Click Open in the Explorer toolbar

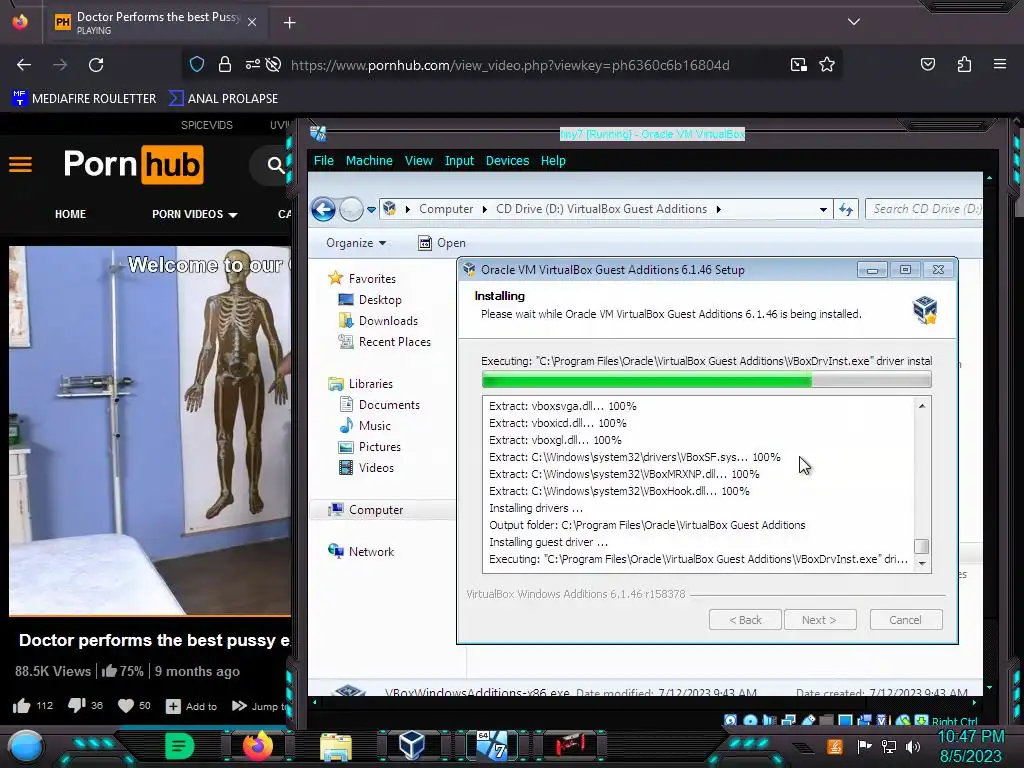[x=442, y=243]
